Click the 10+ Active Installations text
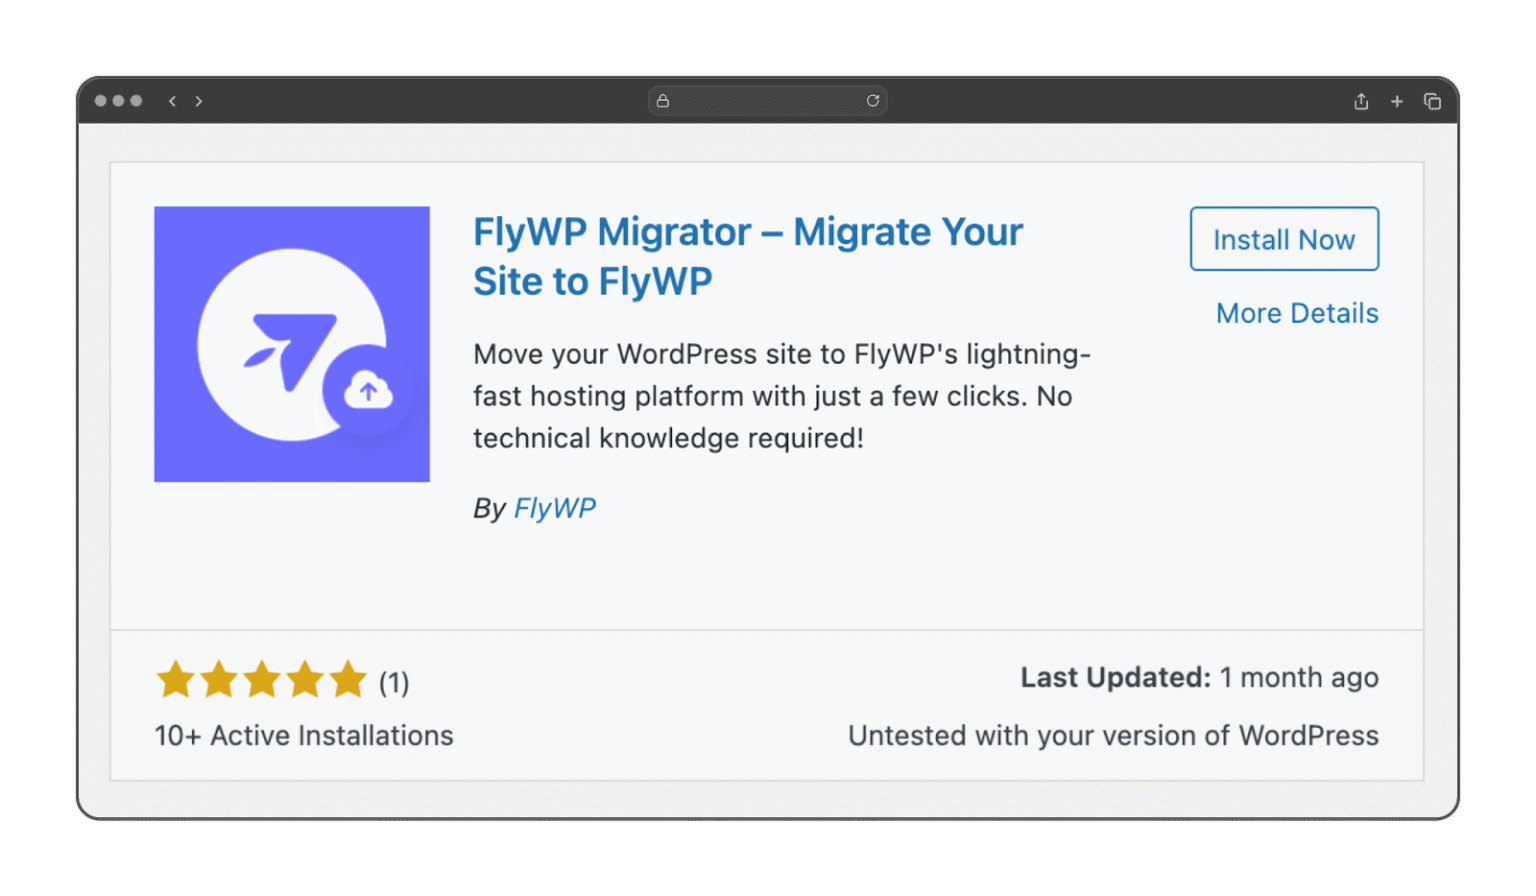 [x=303, y=735]
